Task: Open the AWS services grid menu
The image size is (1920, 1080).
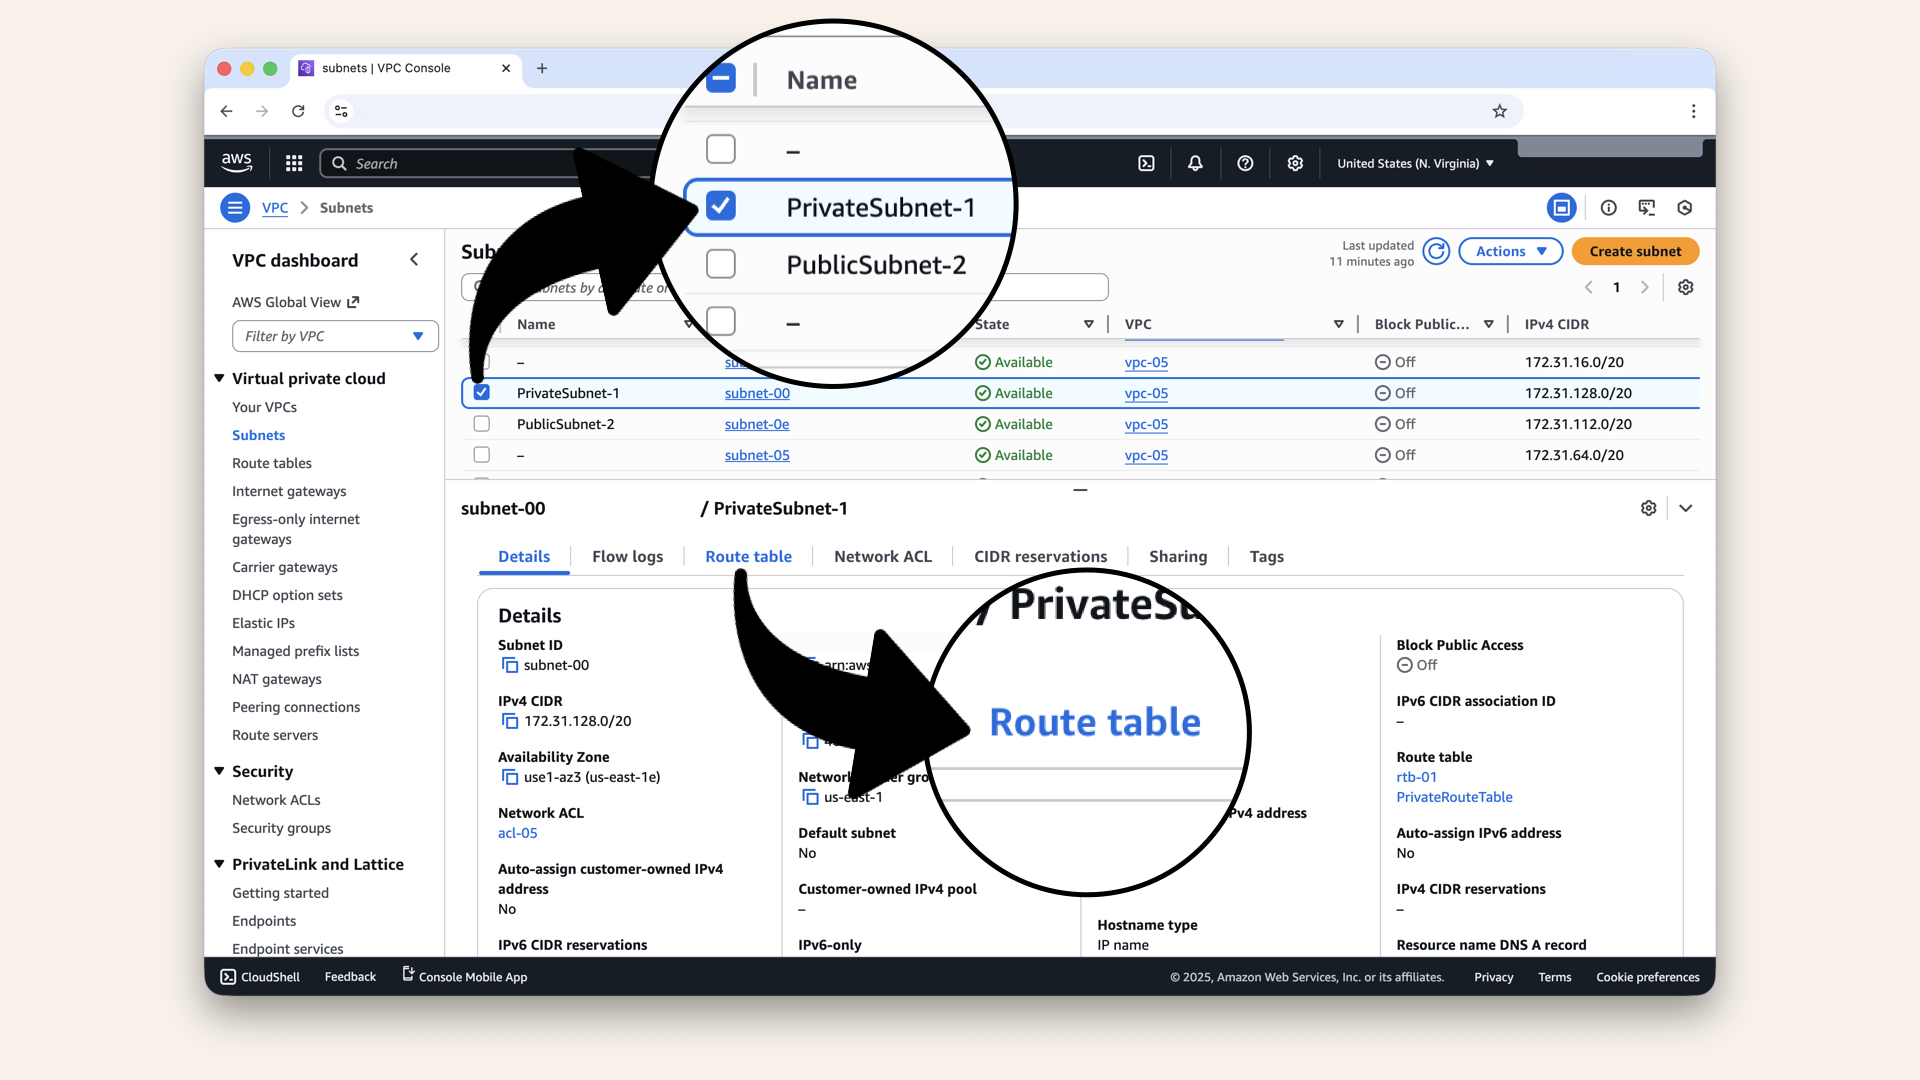Action: (x=293, y=163)
